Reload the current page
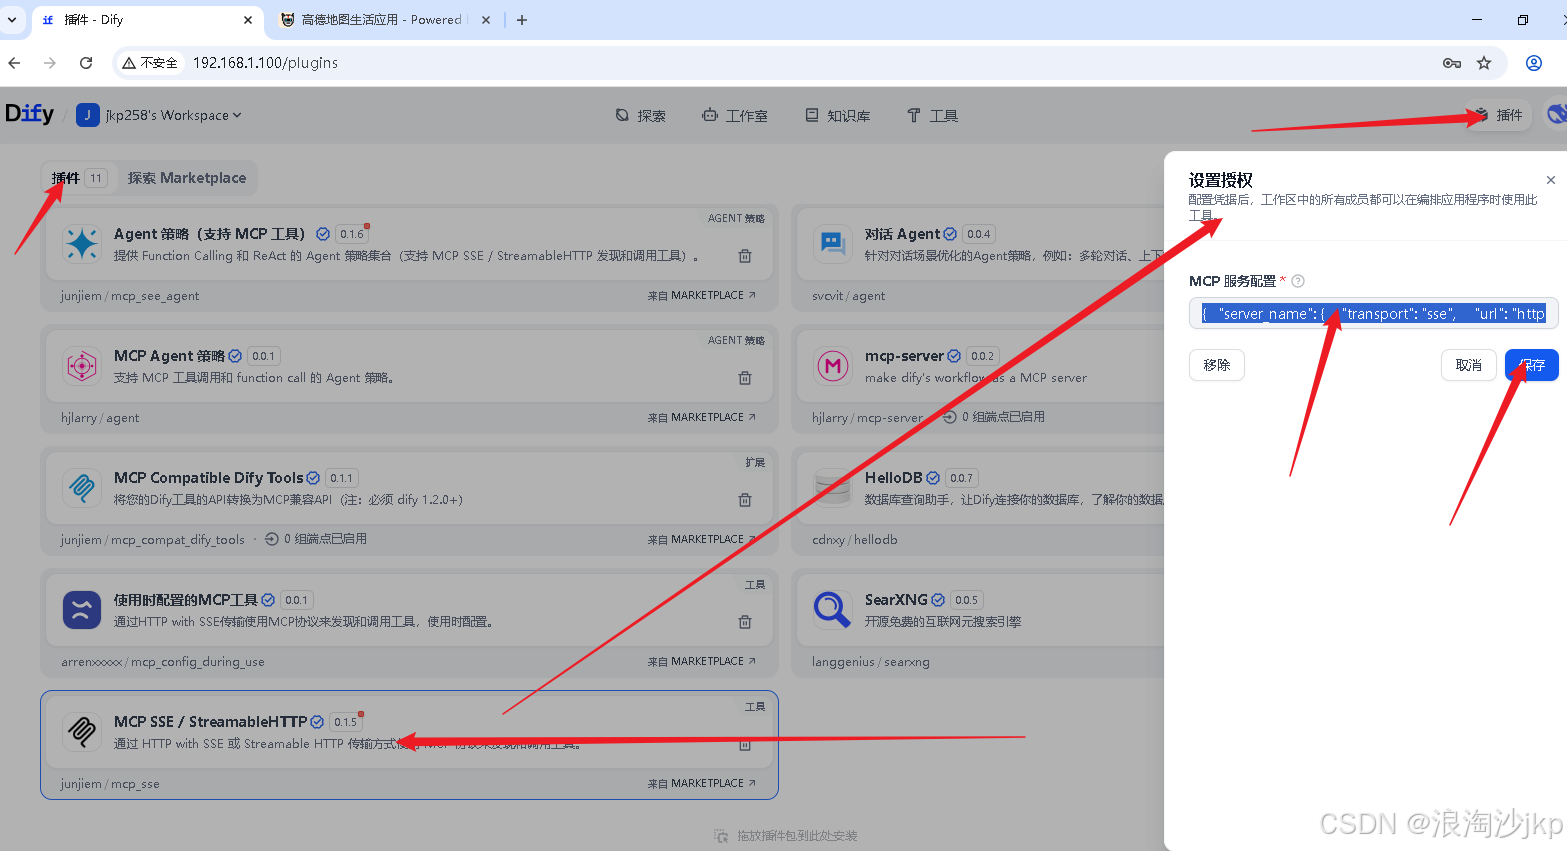This screenshot has width=1567, height=851. click(x=86, y=63)
